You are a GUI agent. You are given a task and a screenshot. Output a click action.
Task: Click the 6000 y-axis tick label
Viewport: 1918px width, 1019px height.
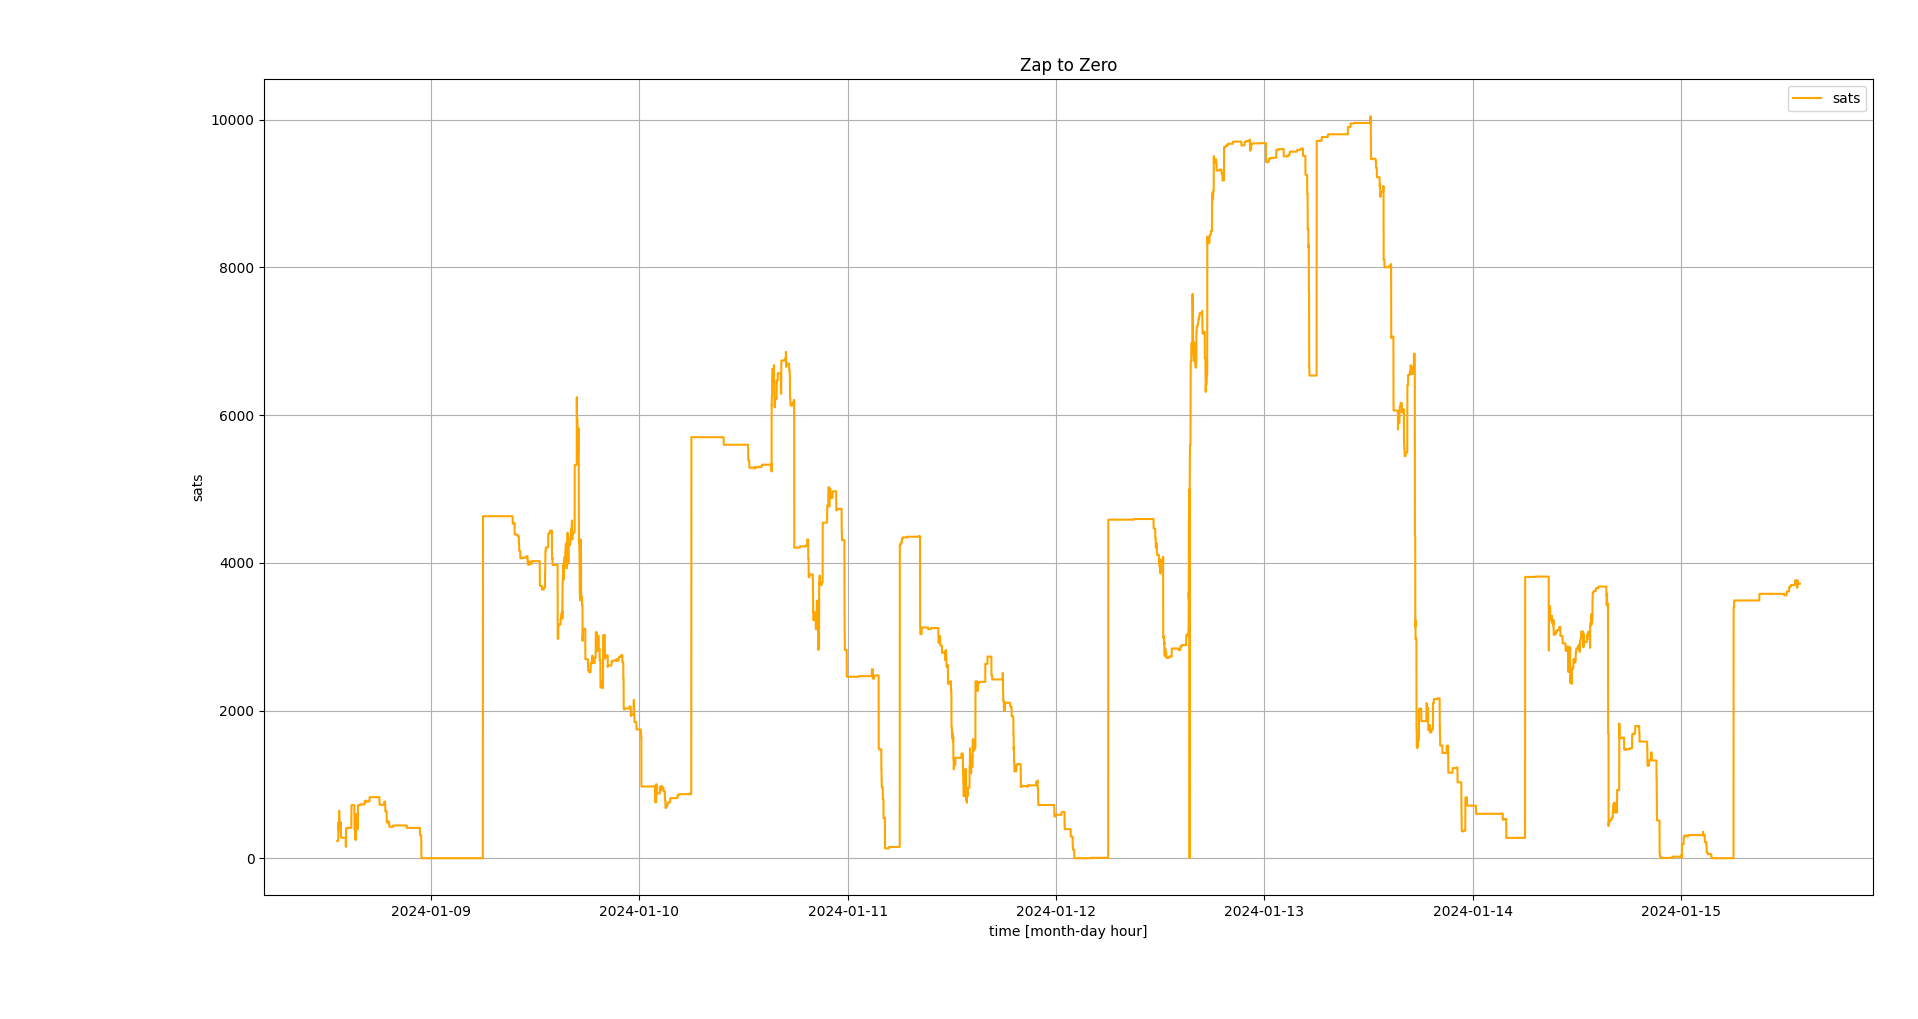click(237, 416)
